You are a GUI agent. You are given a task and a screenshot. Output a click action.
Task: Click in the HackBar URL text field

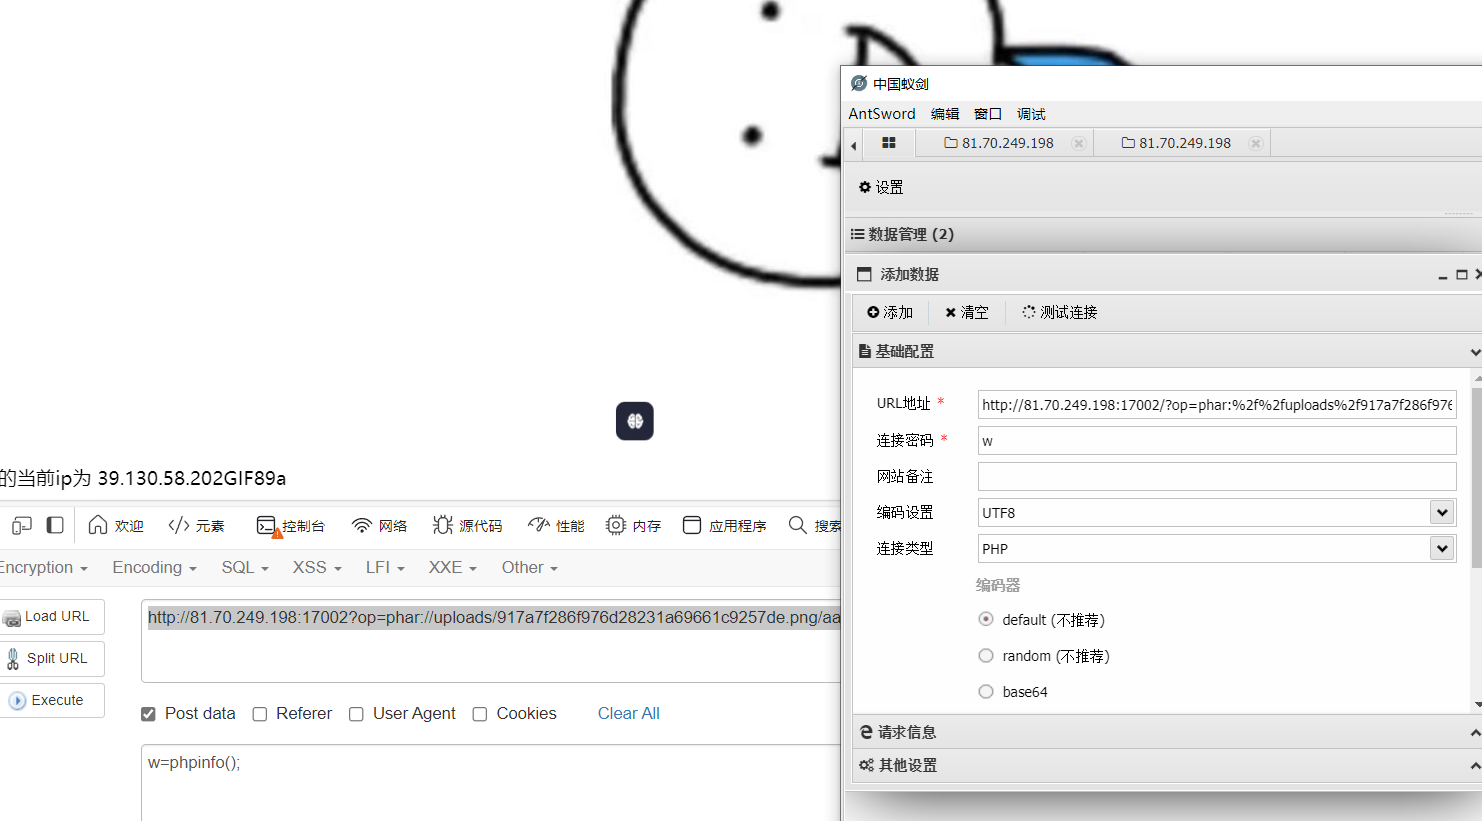(491, 641)
